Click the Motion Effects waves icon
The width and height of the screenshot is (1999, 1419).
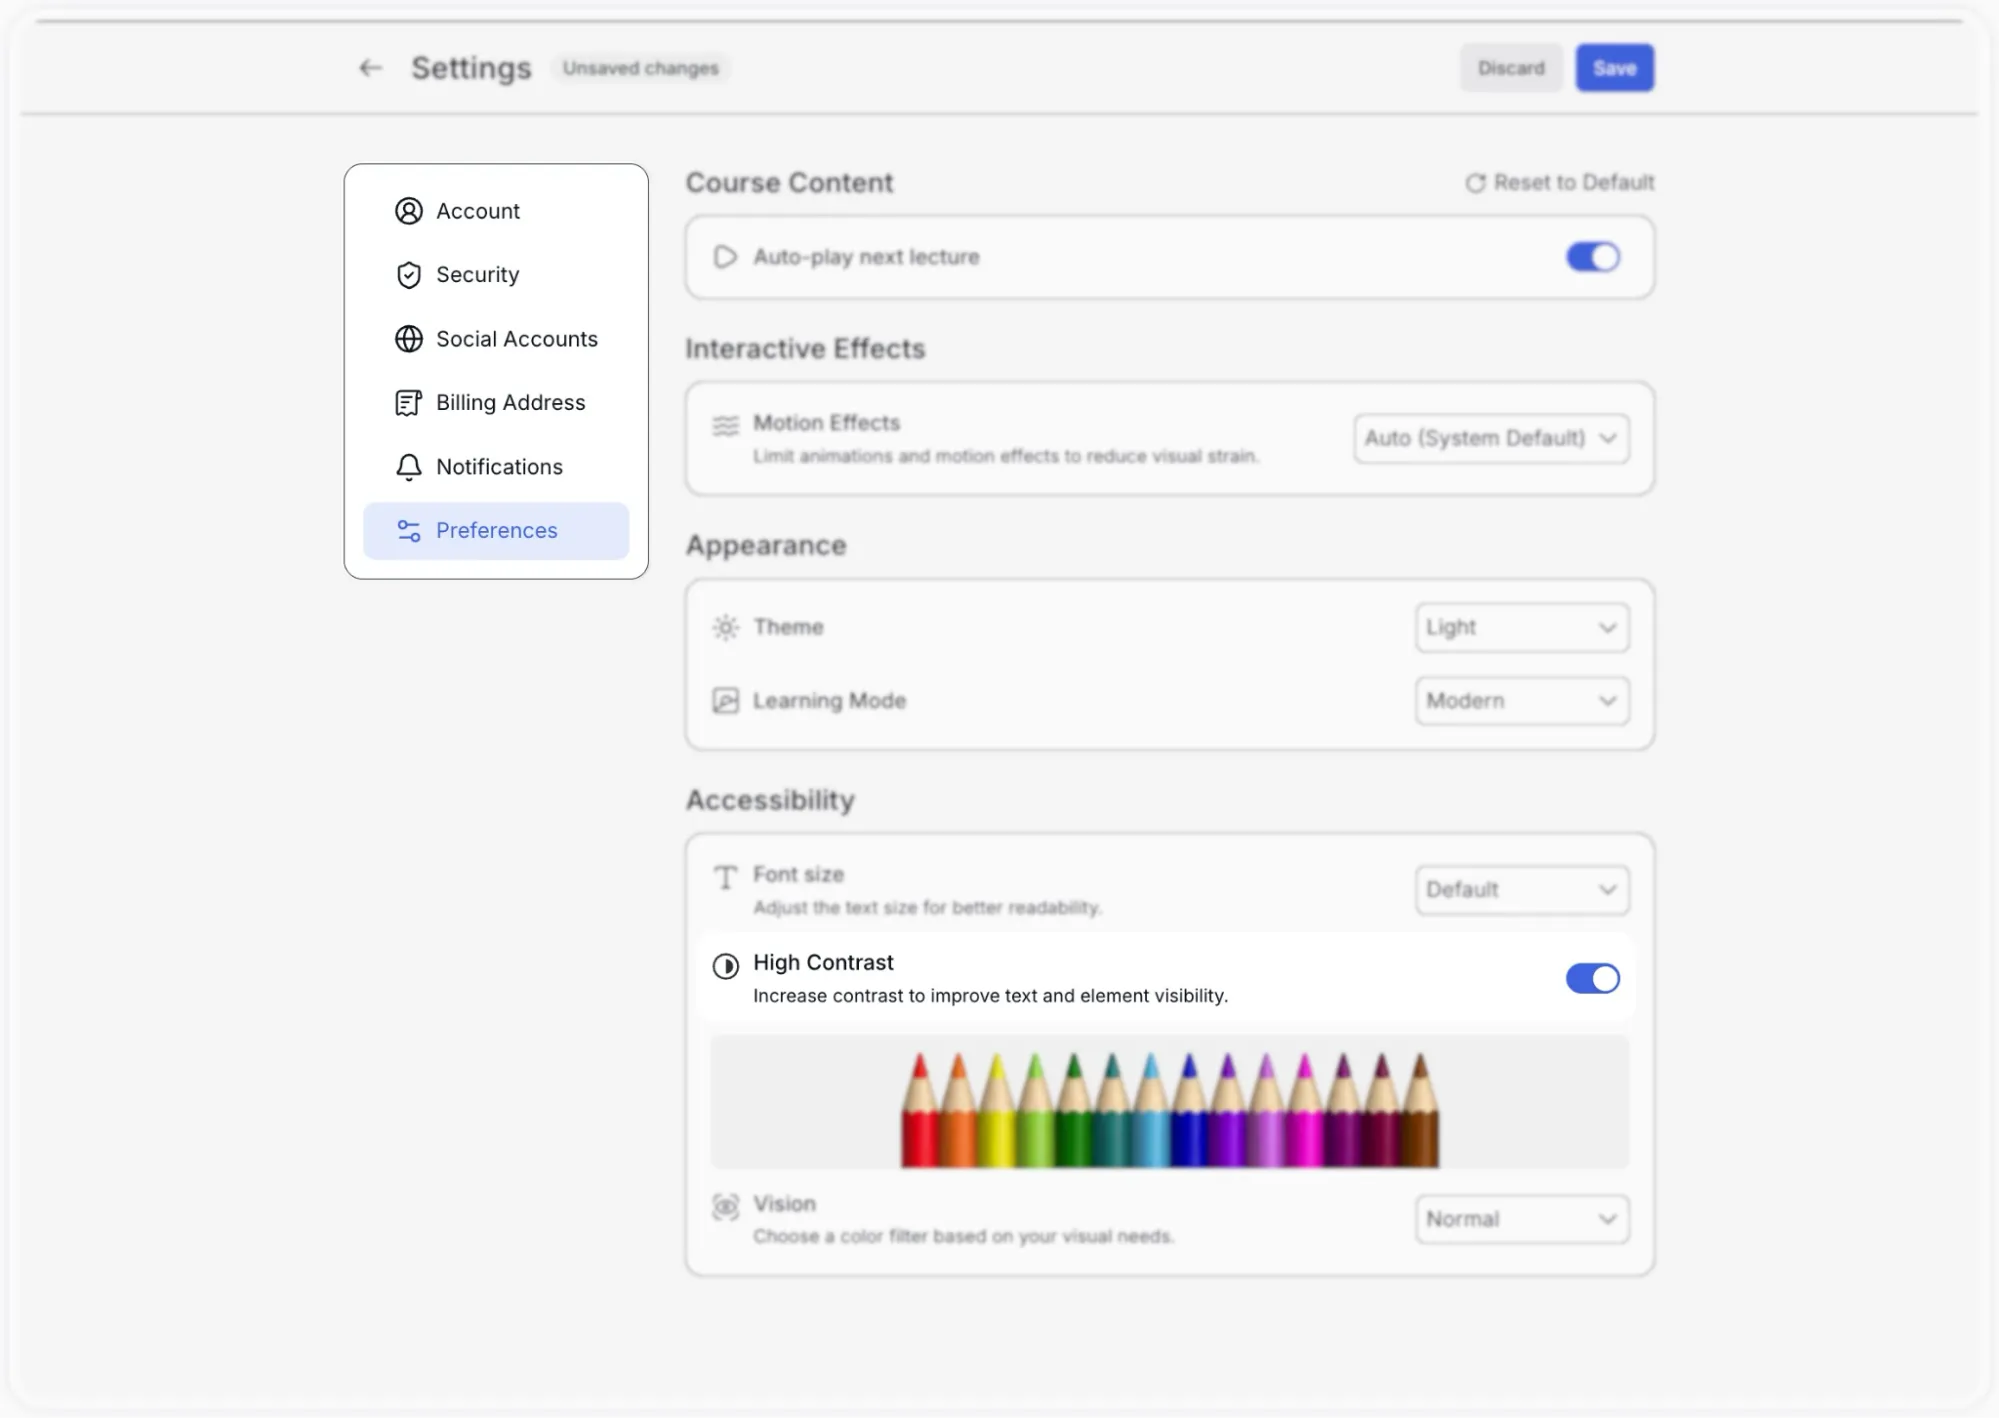point(725,426)
